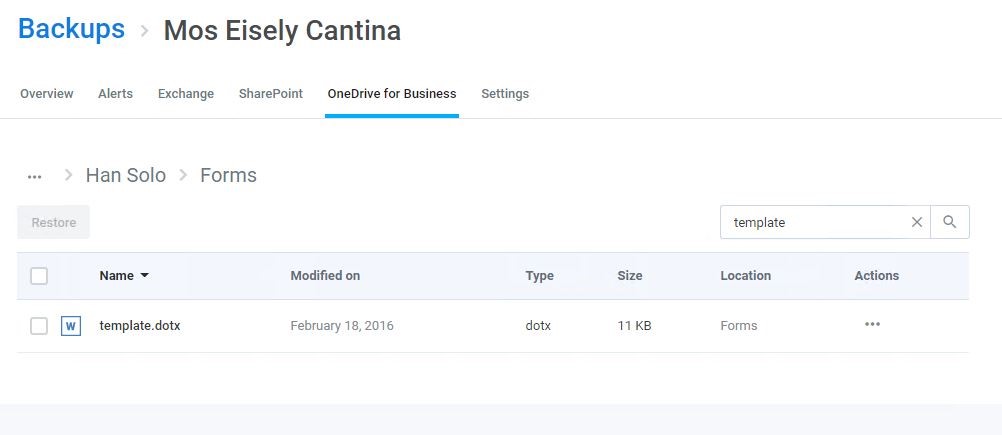This screenshot has height=435, width=1002.
Task: Open the Settings tab
Action: (x=505, y=93)
